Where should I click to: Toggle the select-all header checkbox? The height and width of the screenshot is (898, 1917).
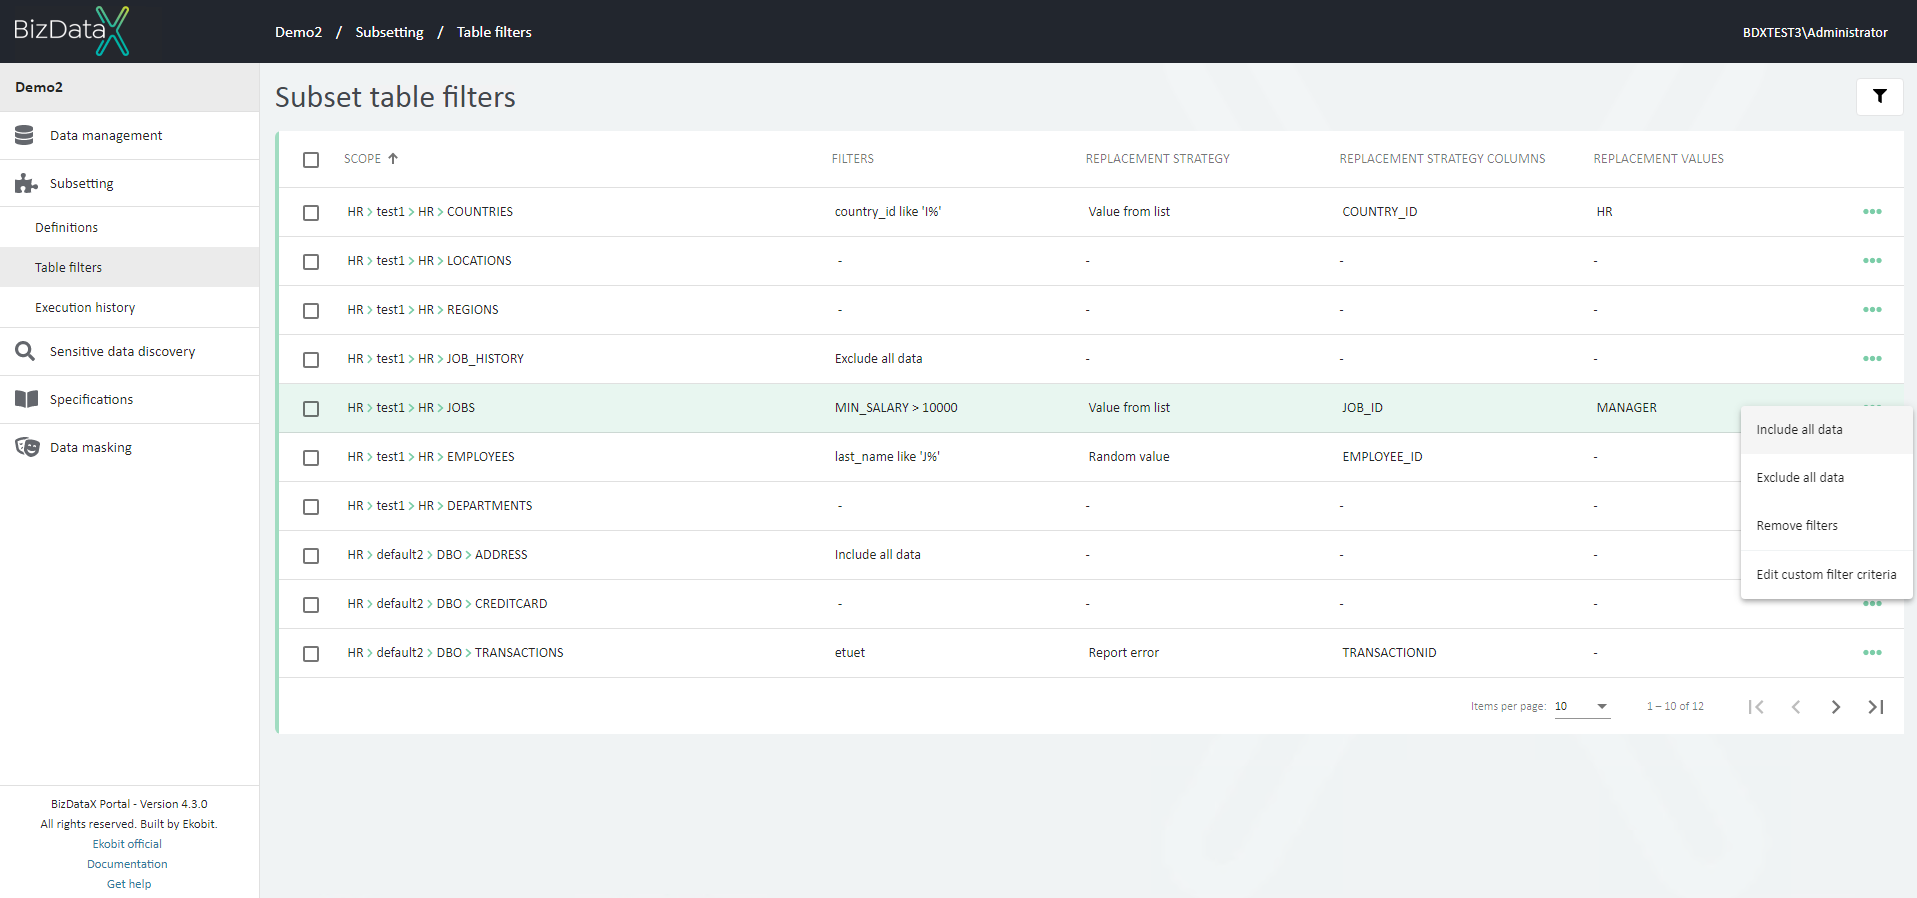(x=311, y=160)
